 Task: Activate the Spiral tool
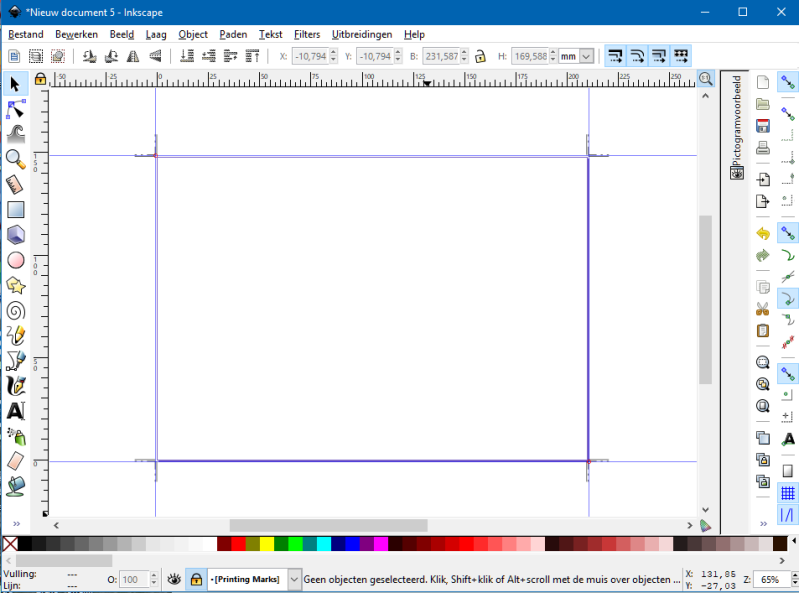click(x=15, y=310)
